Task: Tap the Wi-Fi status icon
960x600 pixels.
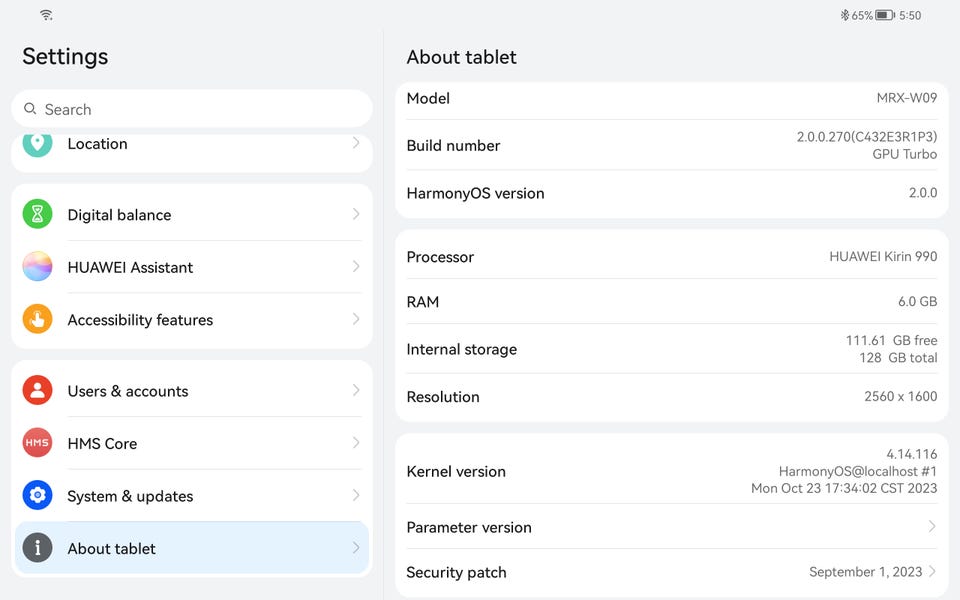Action: [46, 15]
